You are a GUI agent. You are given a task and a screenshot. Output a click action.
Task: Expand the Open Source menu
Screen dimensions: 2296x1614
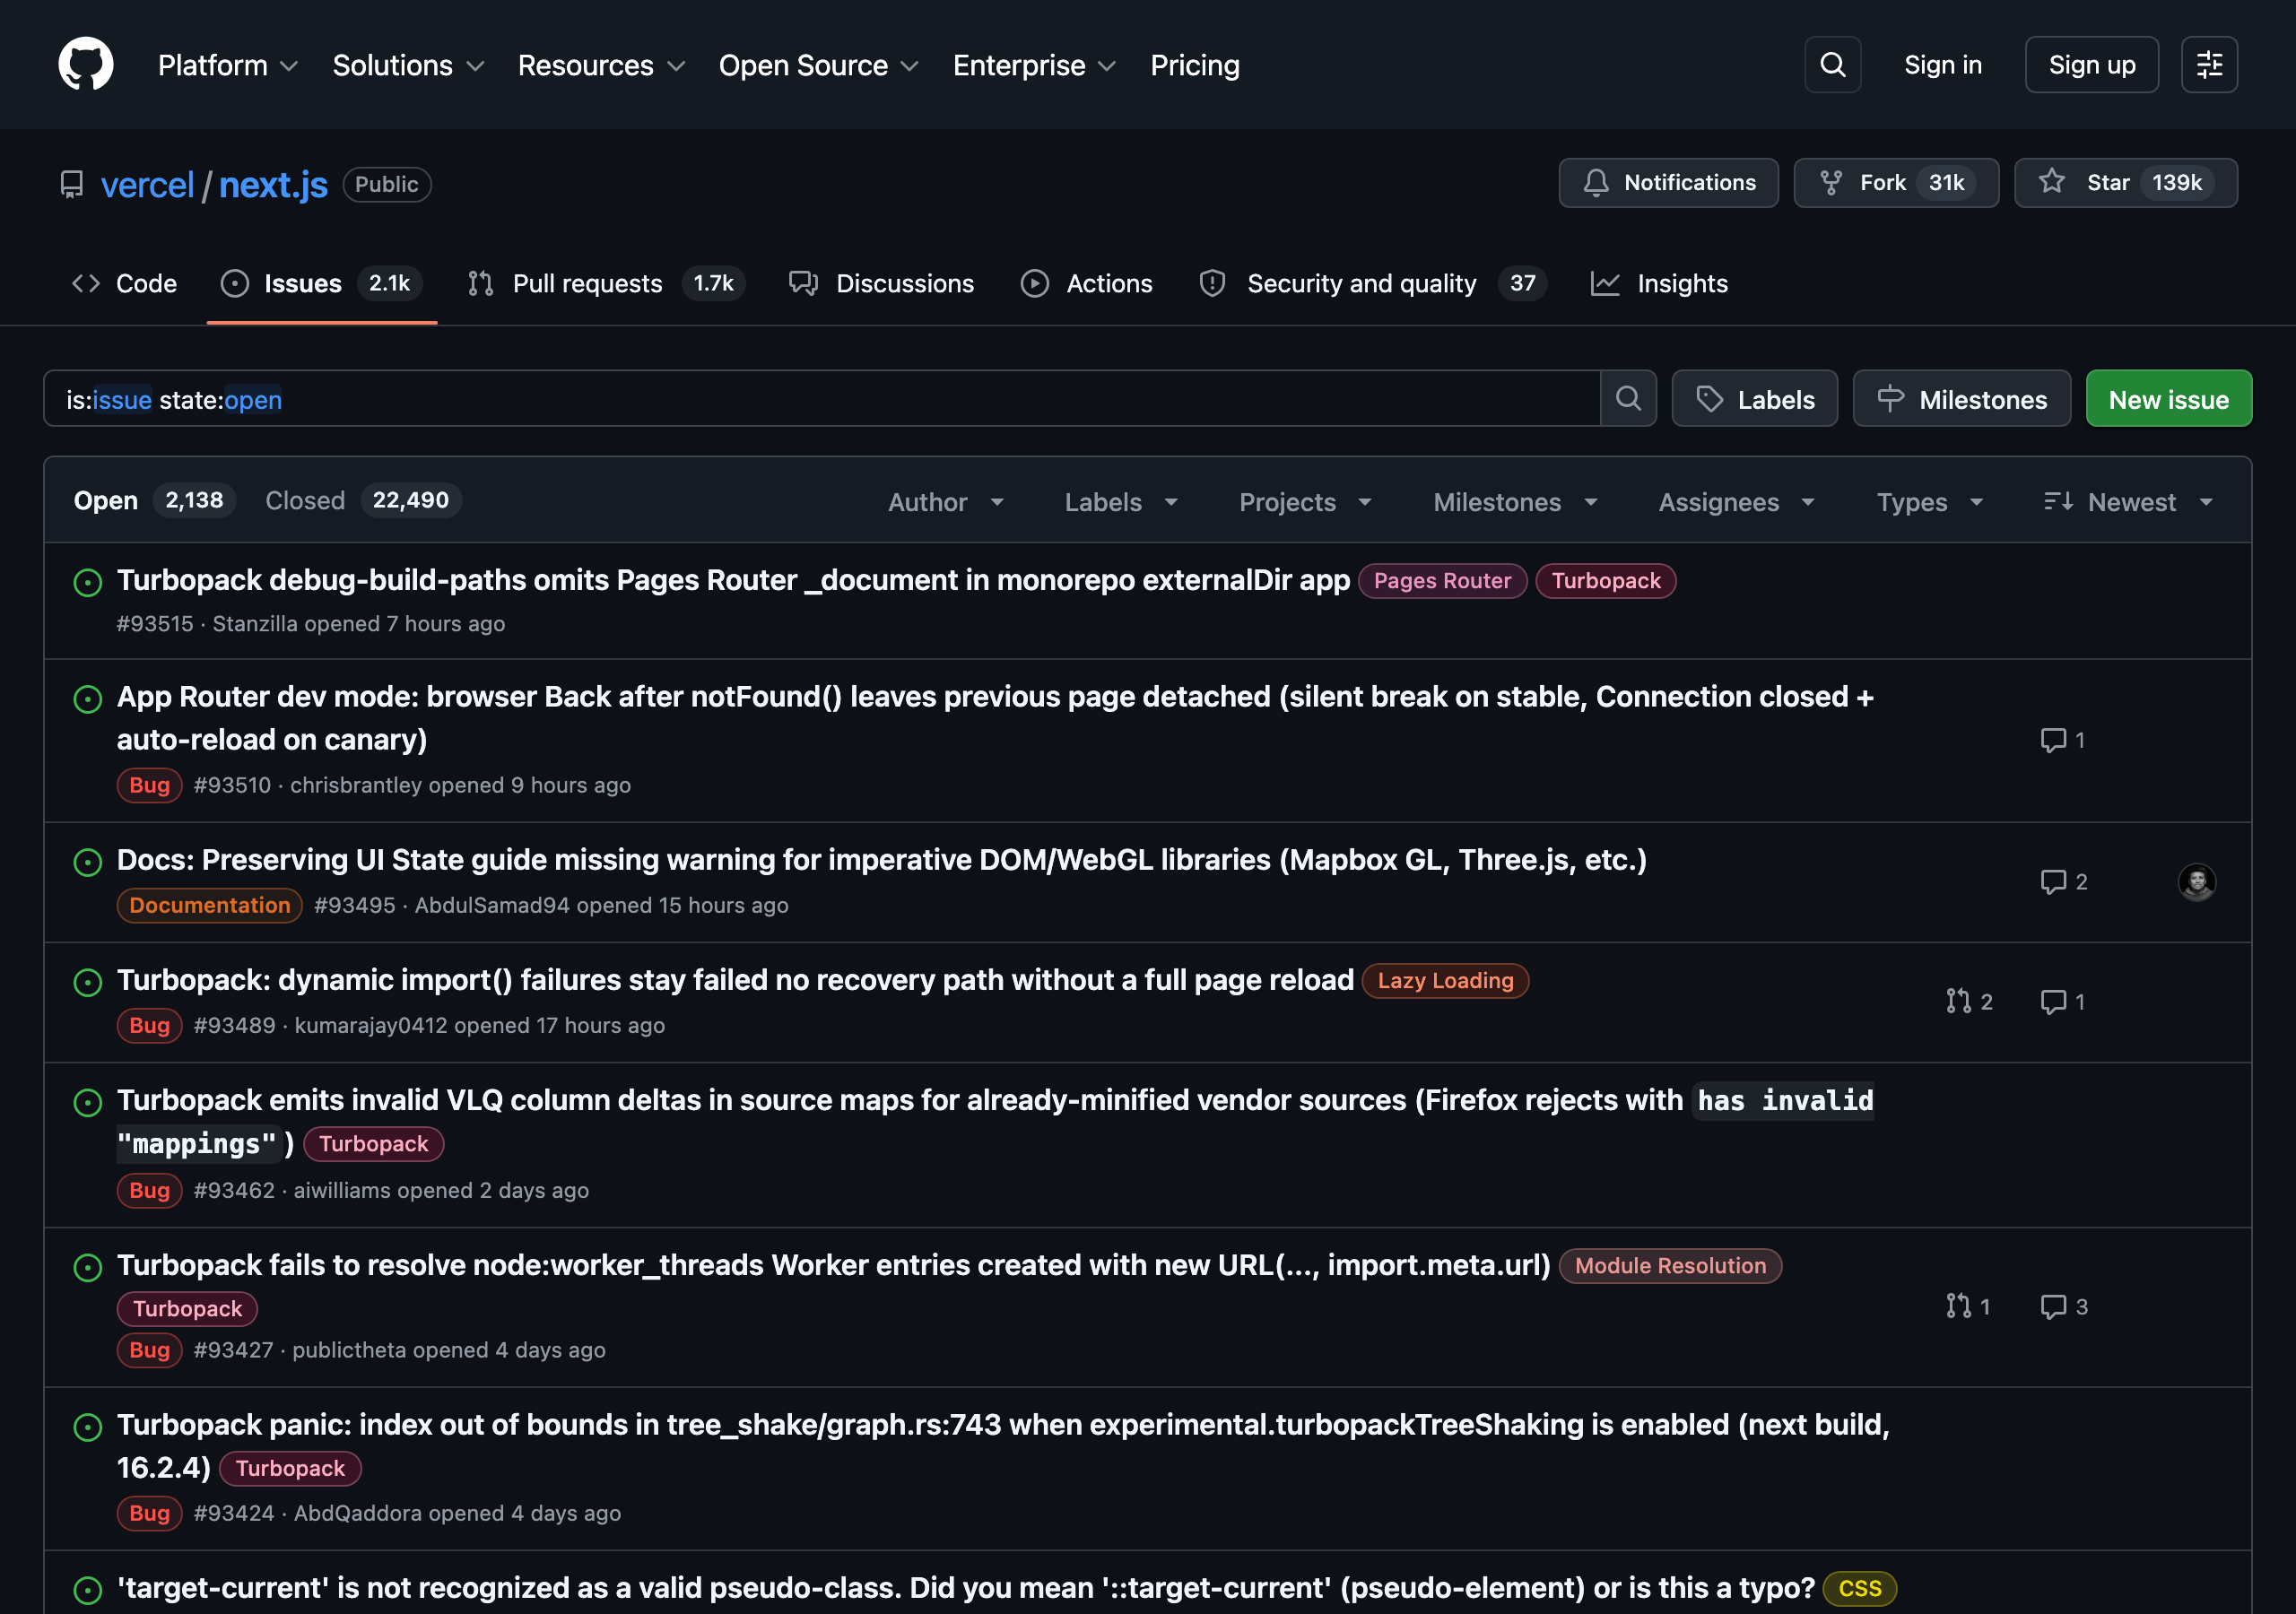tap(818, 65)
